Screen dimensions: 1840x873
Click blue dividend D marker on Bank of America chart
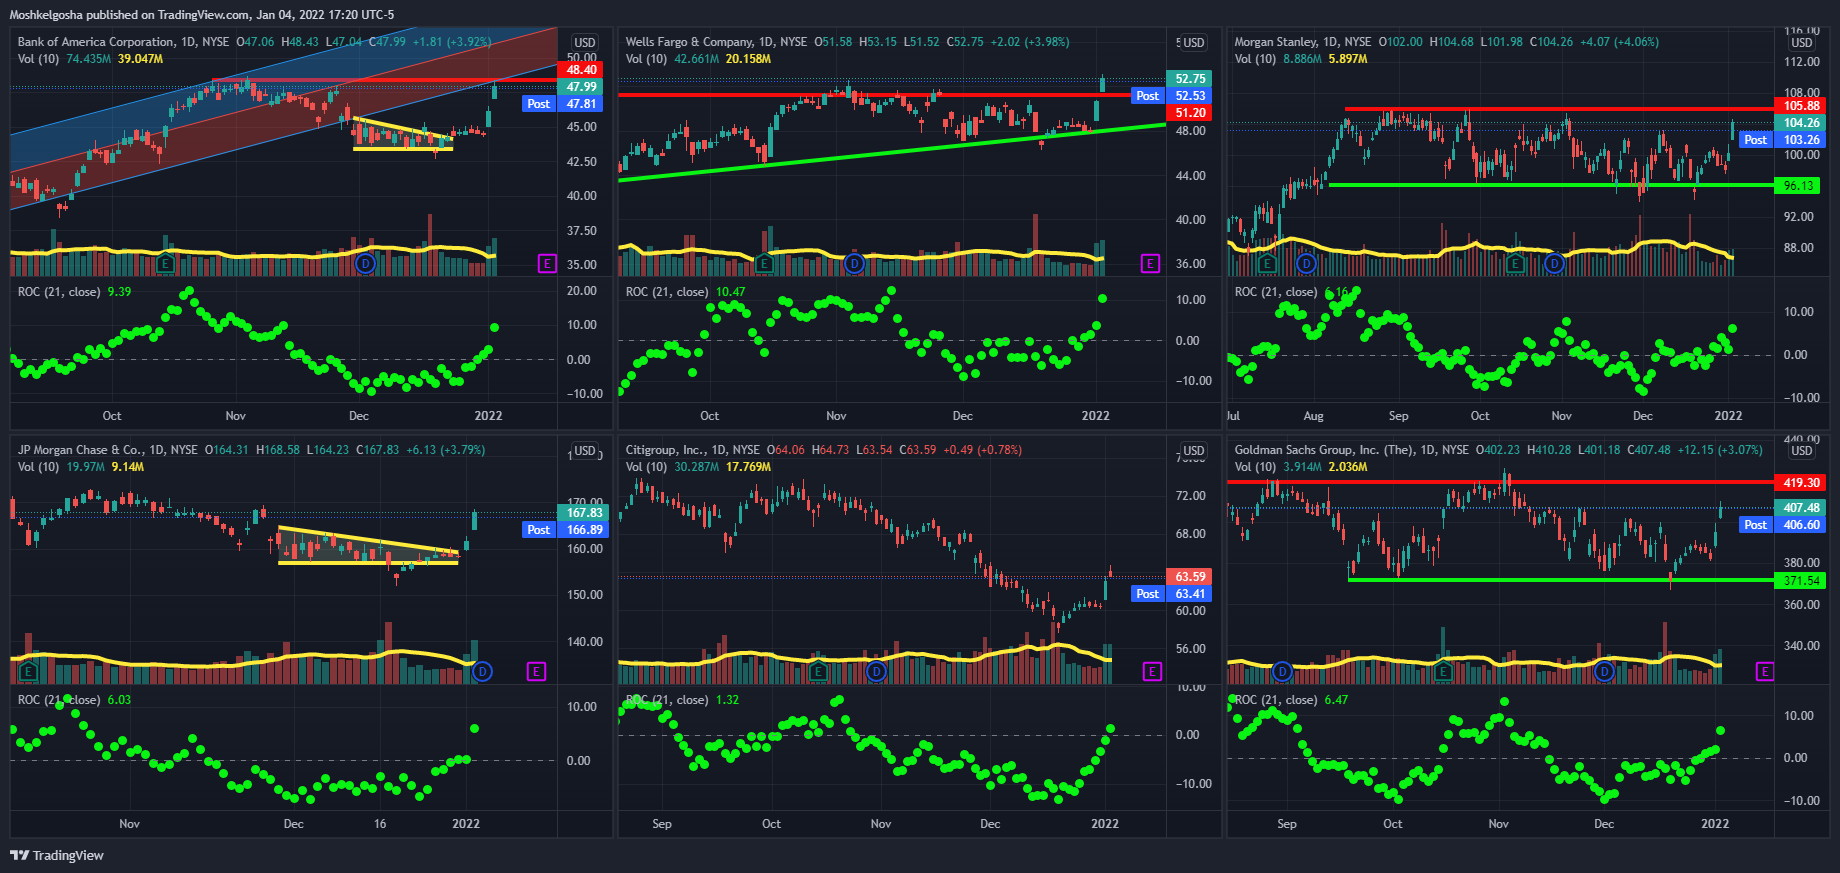point(365,264)
